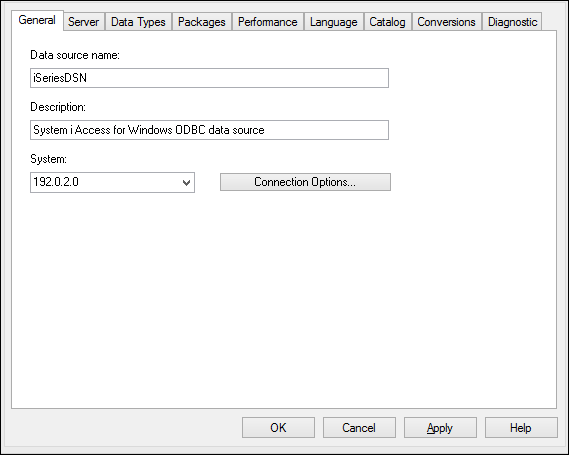This screenshot has width=569, height=455.
Task: Open the Data Types tab
Action: (138, 22)
